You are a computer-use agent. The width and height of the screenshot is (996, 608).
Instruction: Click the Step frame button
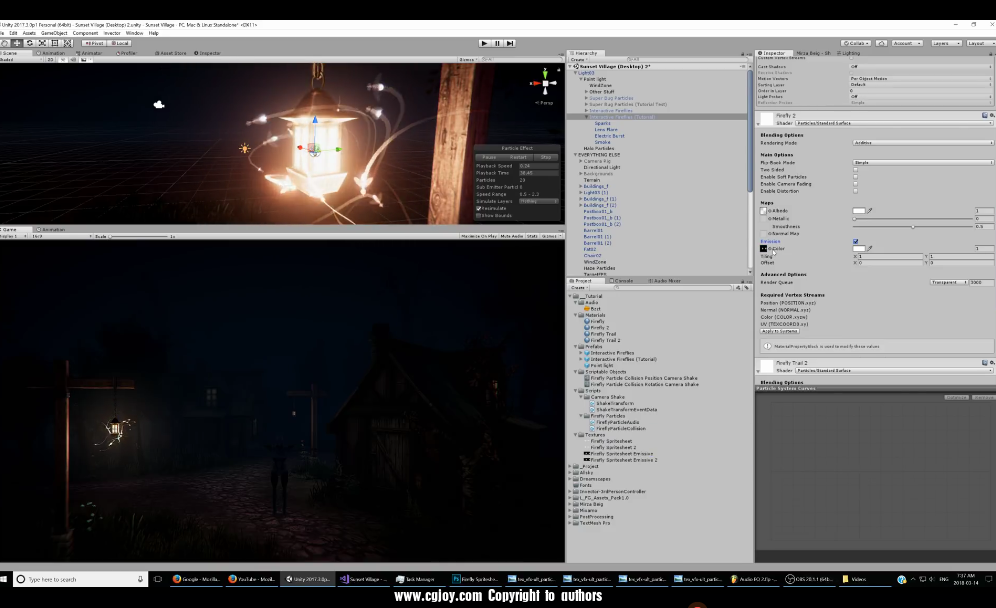tap(510, 43)
